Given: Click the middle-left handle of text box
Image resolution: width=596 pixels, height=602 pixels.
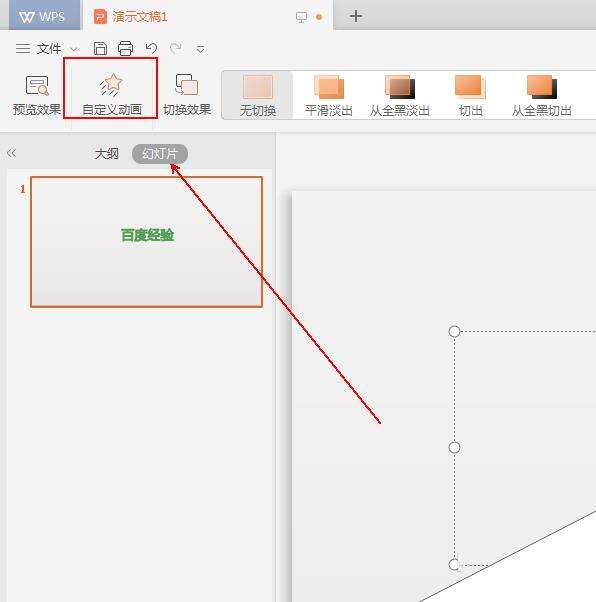Looking at the screenshot, I should [x=454, y=447].
